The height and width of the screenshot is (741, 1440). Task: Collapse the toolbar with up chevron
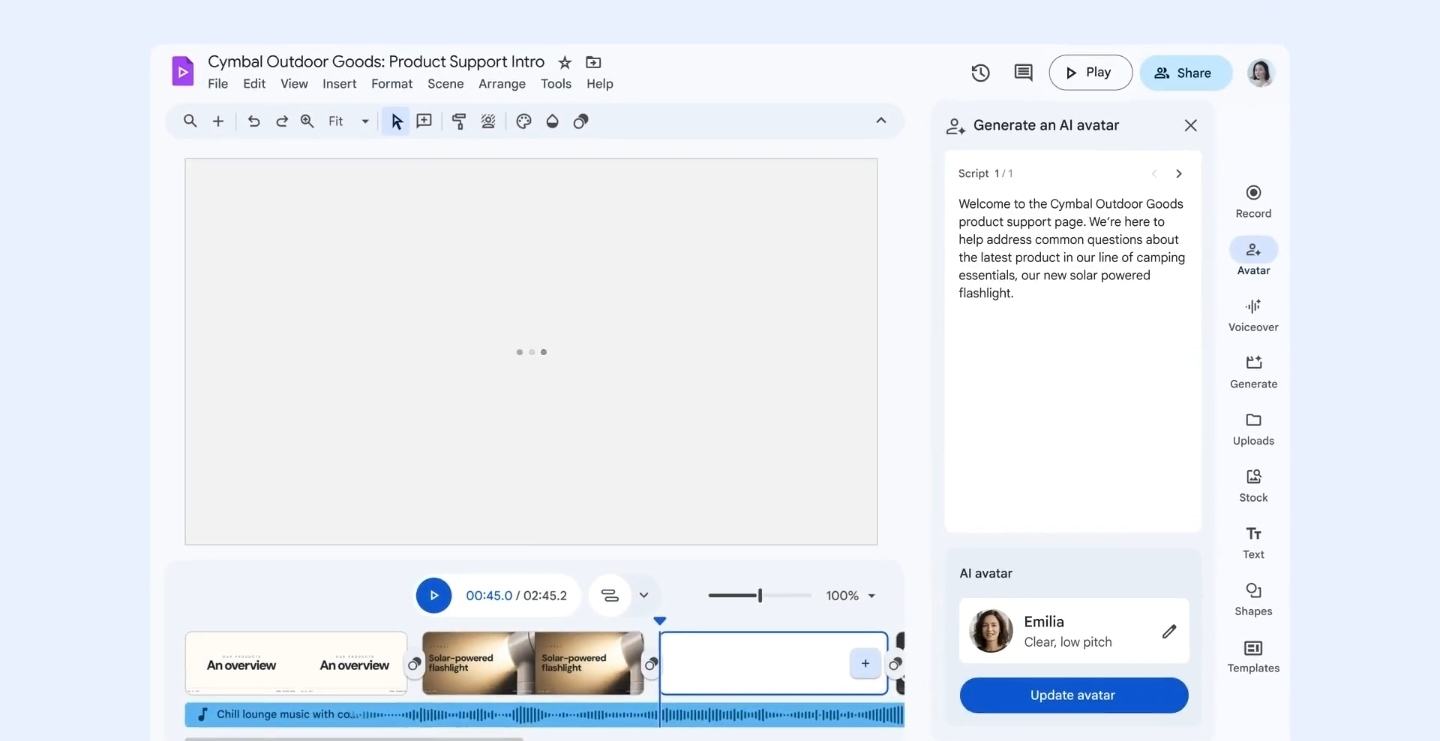881,120
